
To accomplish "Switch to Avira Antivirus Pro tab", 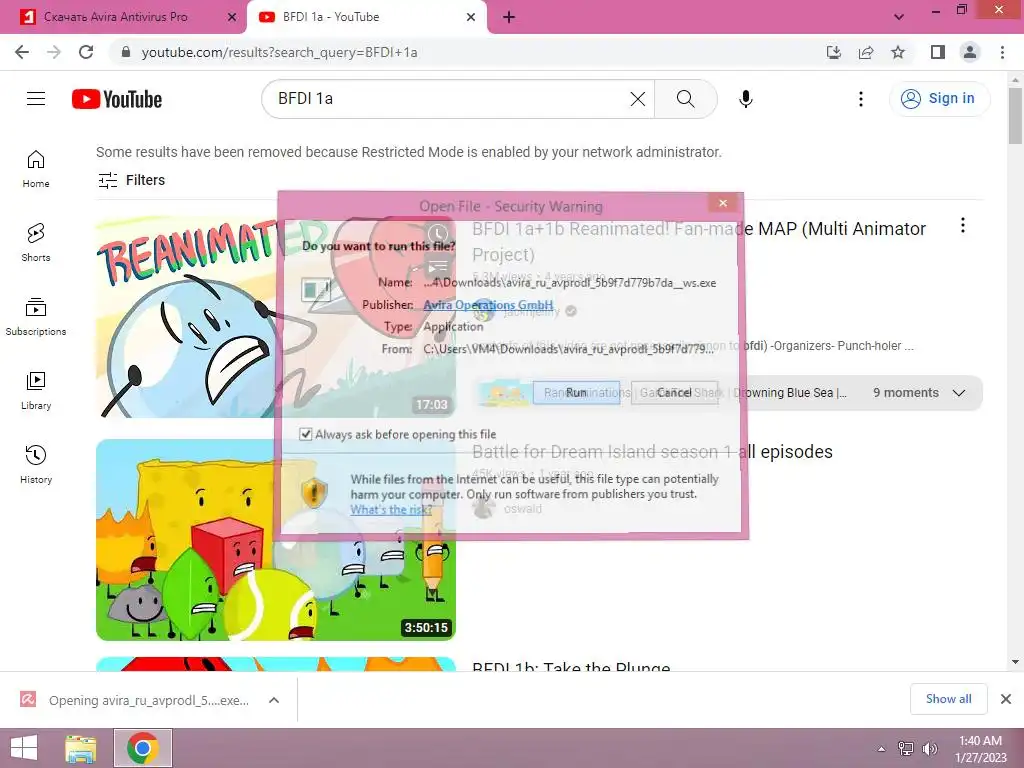I will coord(123,17).
